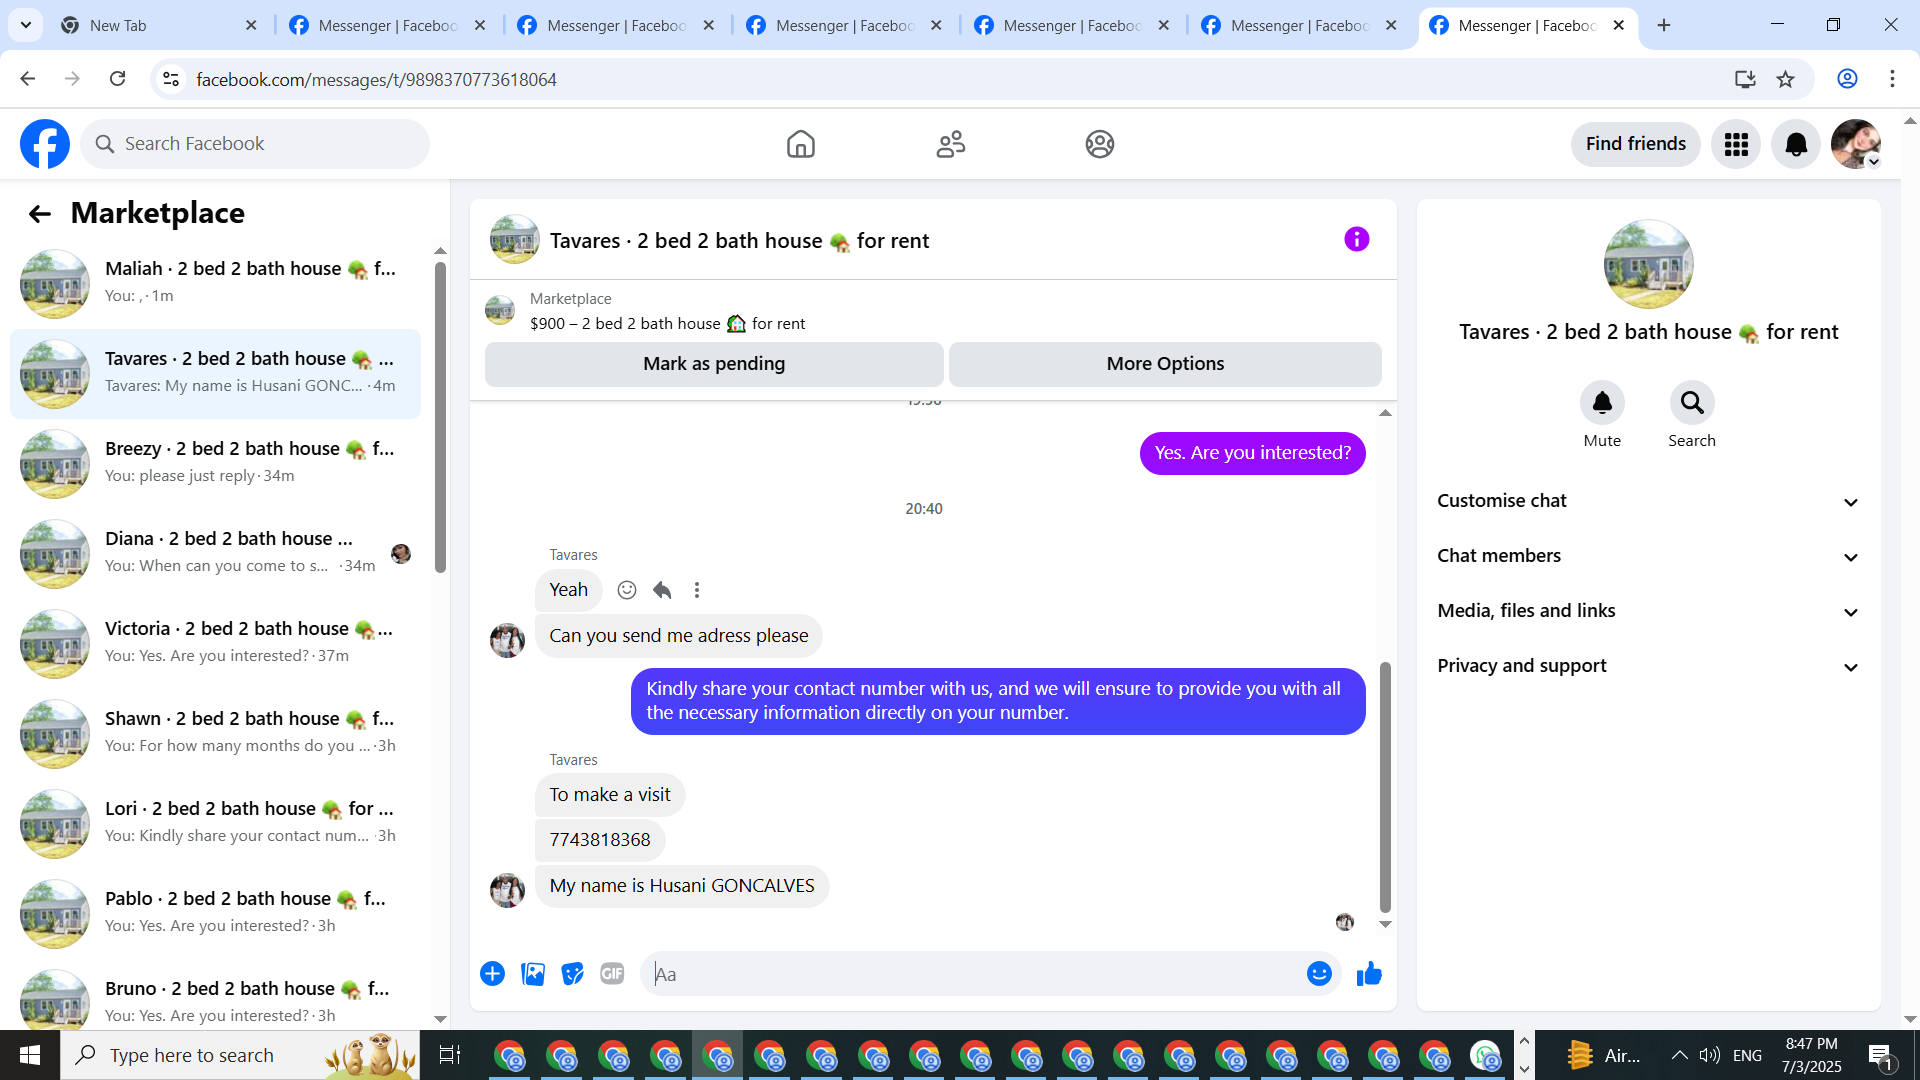Open more actions plus icon
The height and width of the screenshot is (1080, 1920).
tap(492, 974)
